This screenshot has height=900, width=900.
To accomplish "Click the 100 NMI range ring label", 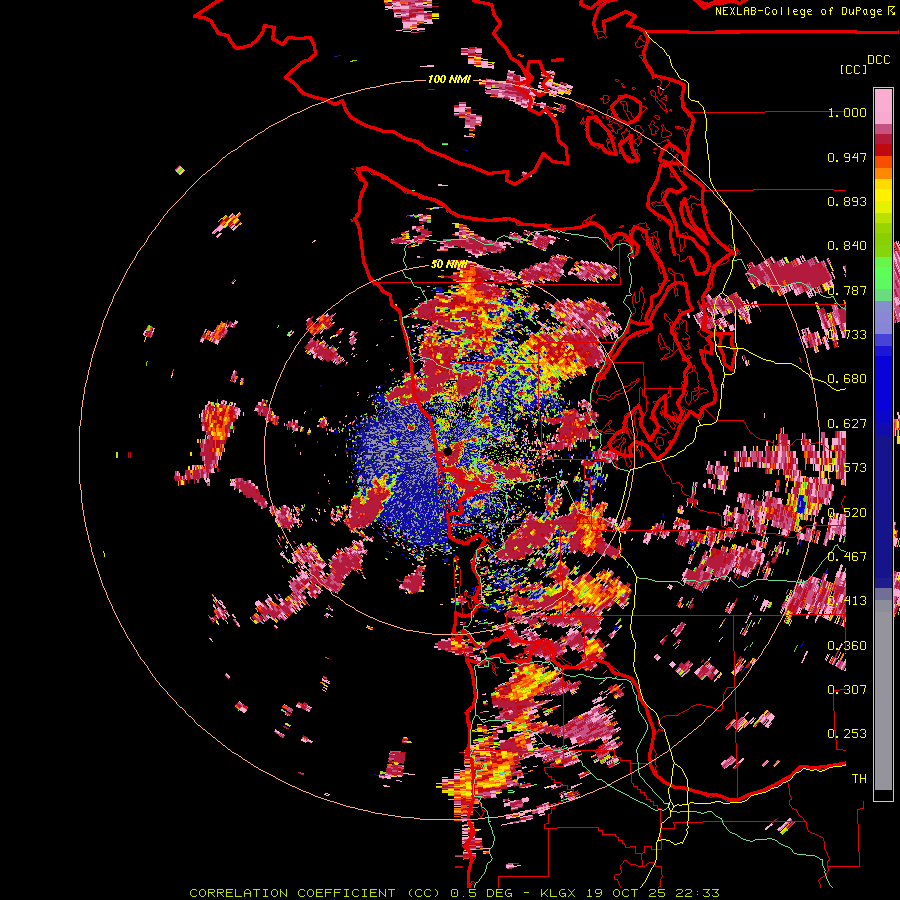I will click(449, 79).
